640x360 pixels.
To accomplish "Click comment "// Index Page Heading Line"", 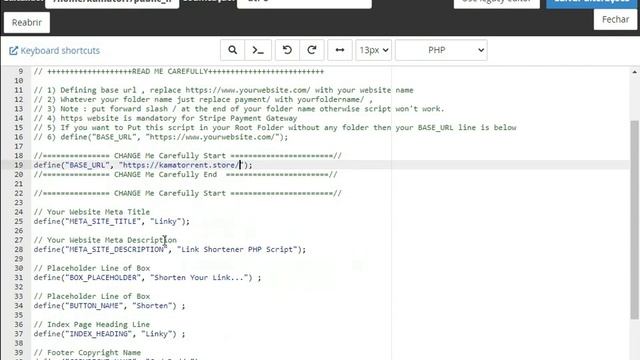I will coord(92,324).
